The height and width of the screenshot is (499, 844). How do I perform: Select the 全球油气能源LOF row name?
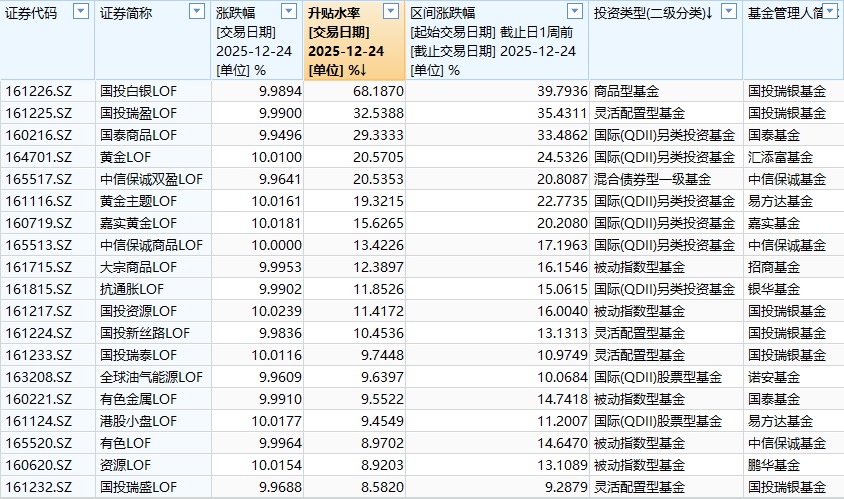151,377
